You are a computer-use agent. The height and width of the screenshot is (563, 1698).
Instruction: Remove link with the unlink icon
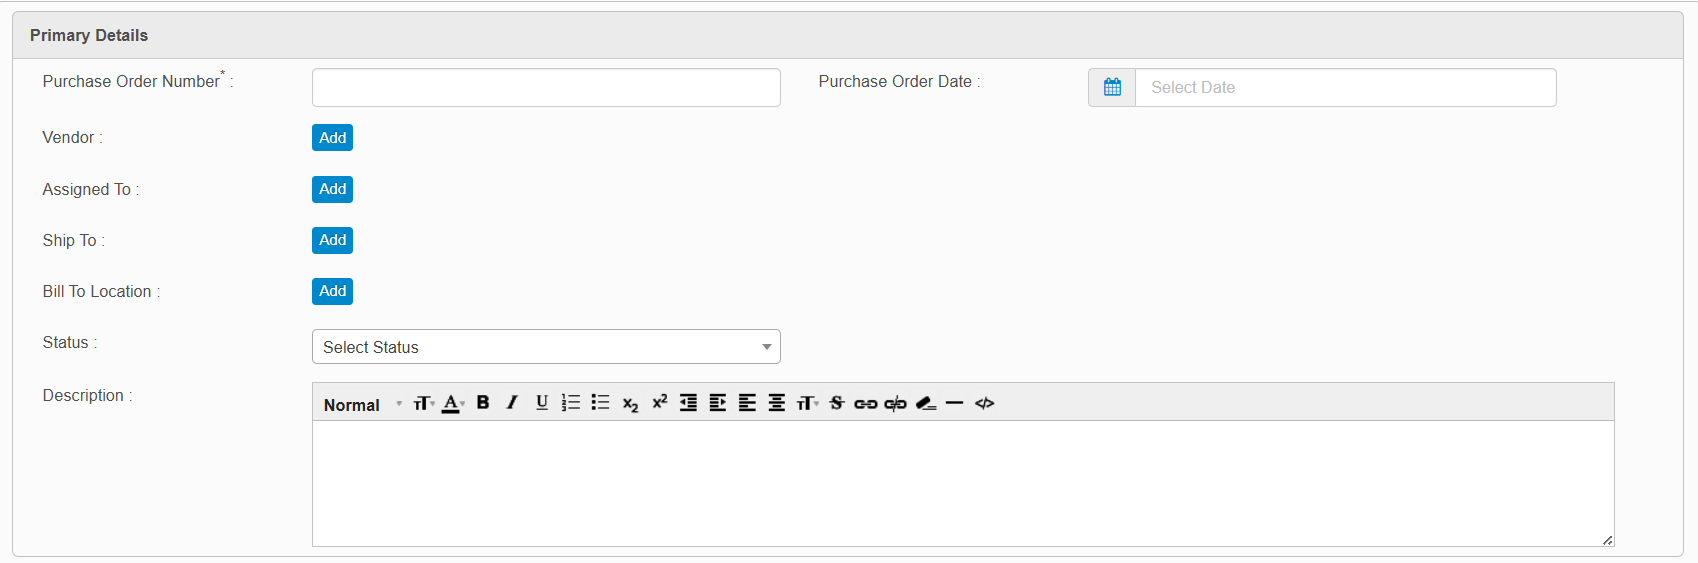pos(895,404)
